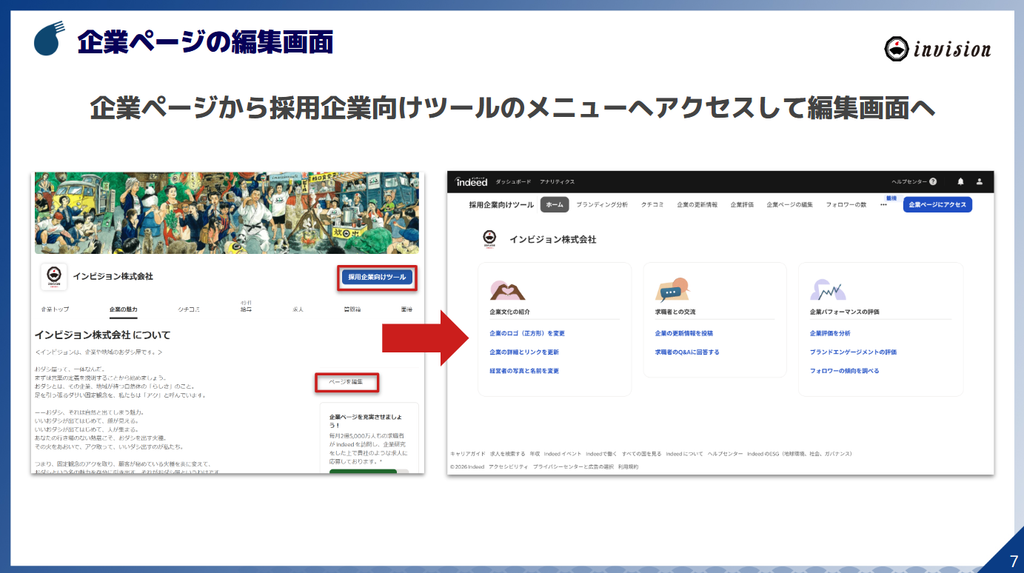Open ヘルプセンター with the question mark icon

[x=914, y=182]
